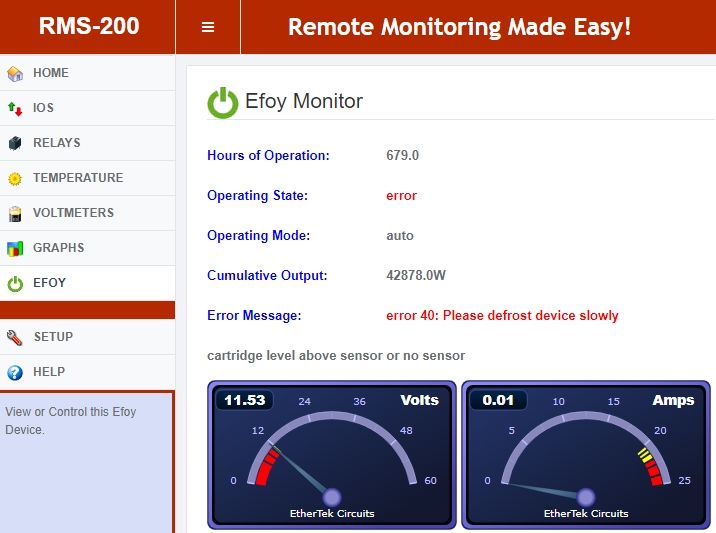Click the sun Temperature icon
The height and width of the screenshot is (533, 716).
[15, 178]
